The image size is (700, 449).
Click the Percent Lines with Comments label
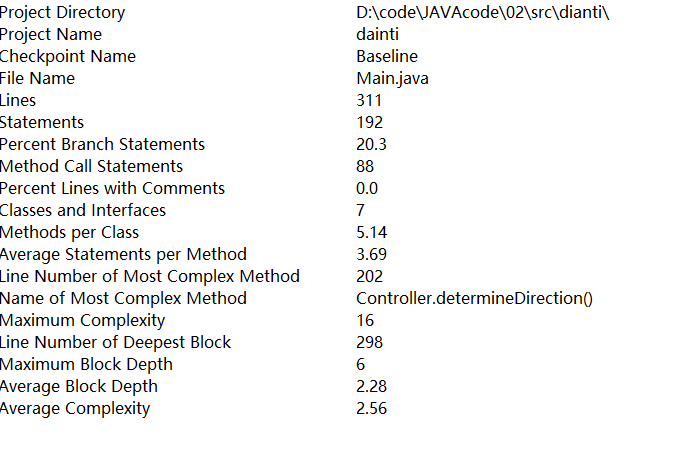(x=112, y=188)
